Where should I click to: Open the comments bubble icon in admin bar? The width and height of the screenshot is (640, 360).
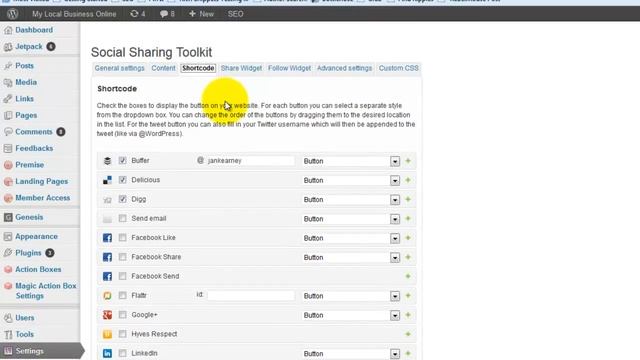coord(164,14)
